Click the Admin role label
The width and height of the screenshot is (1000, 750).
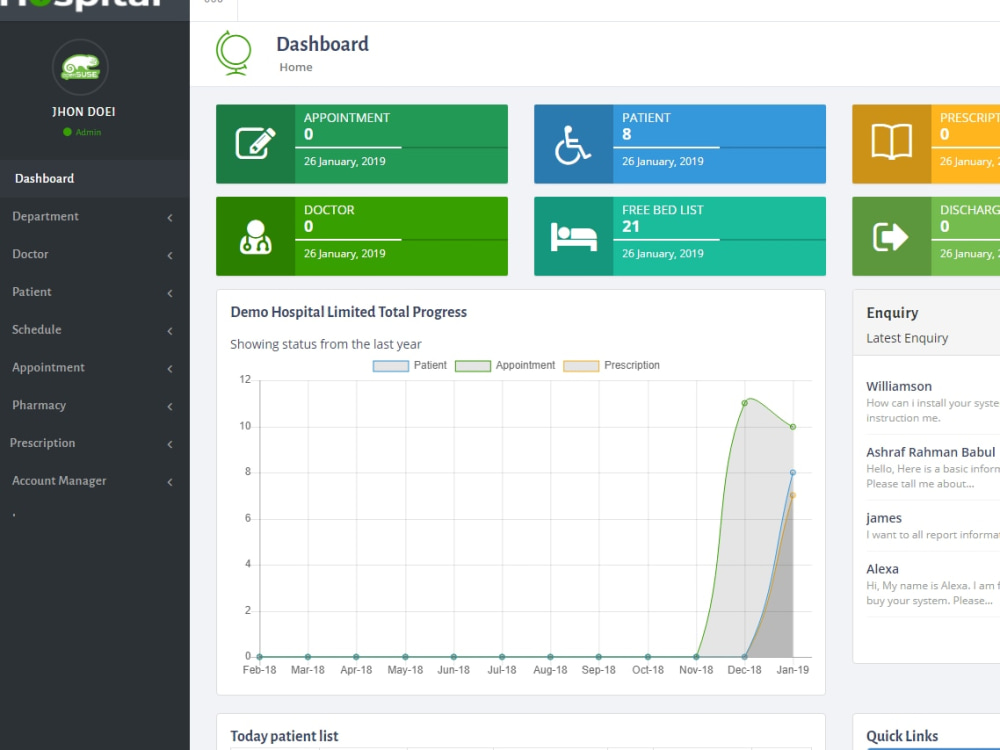click(x=88, y=132)
